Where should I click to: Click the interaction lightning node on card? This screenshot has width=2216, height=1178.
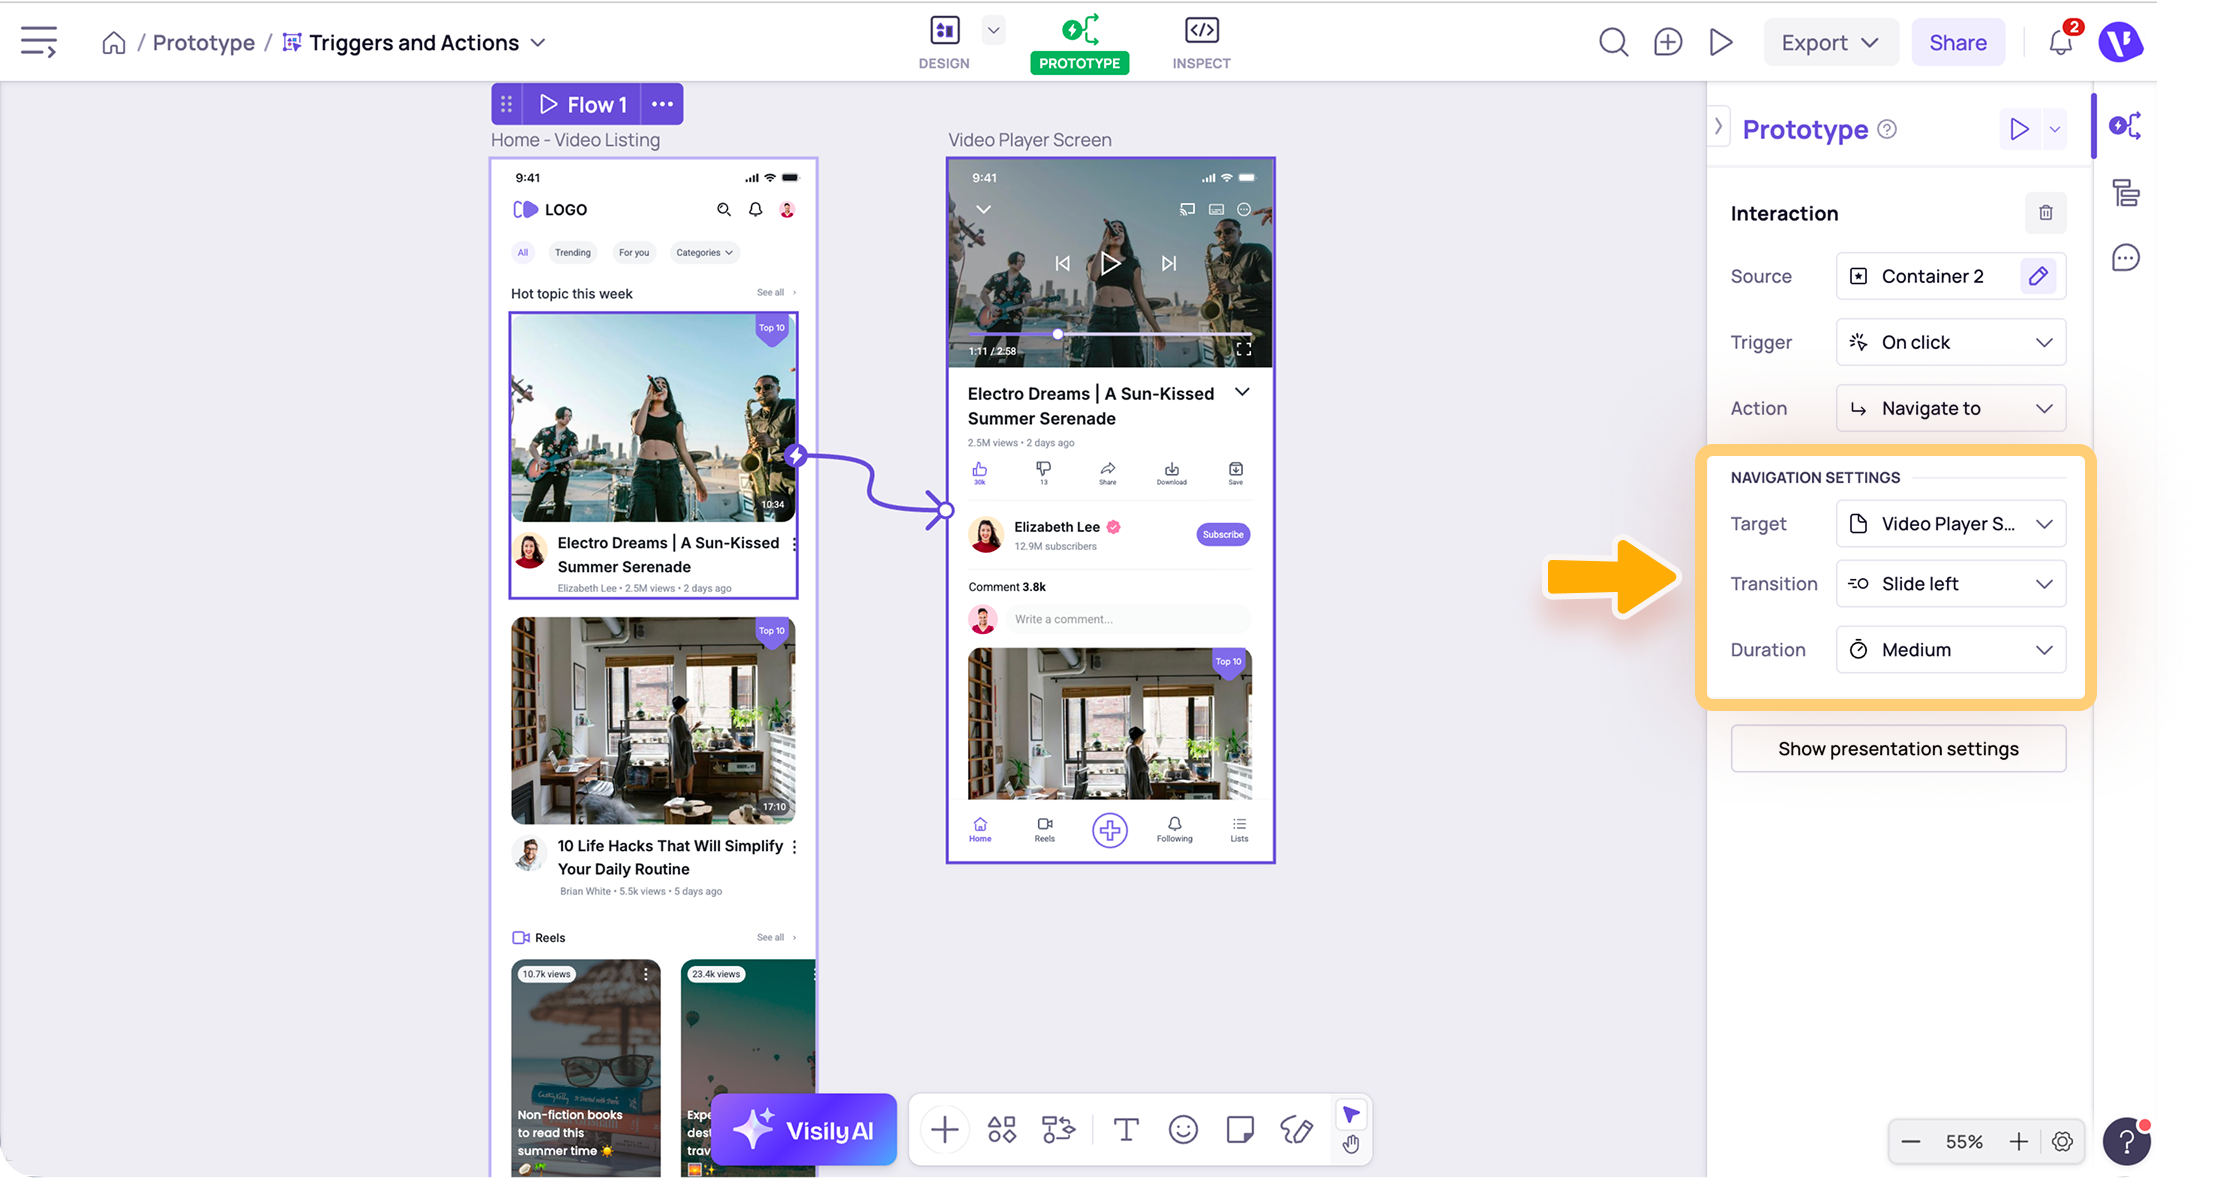[796, 456]
